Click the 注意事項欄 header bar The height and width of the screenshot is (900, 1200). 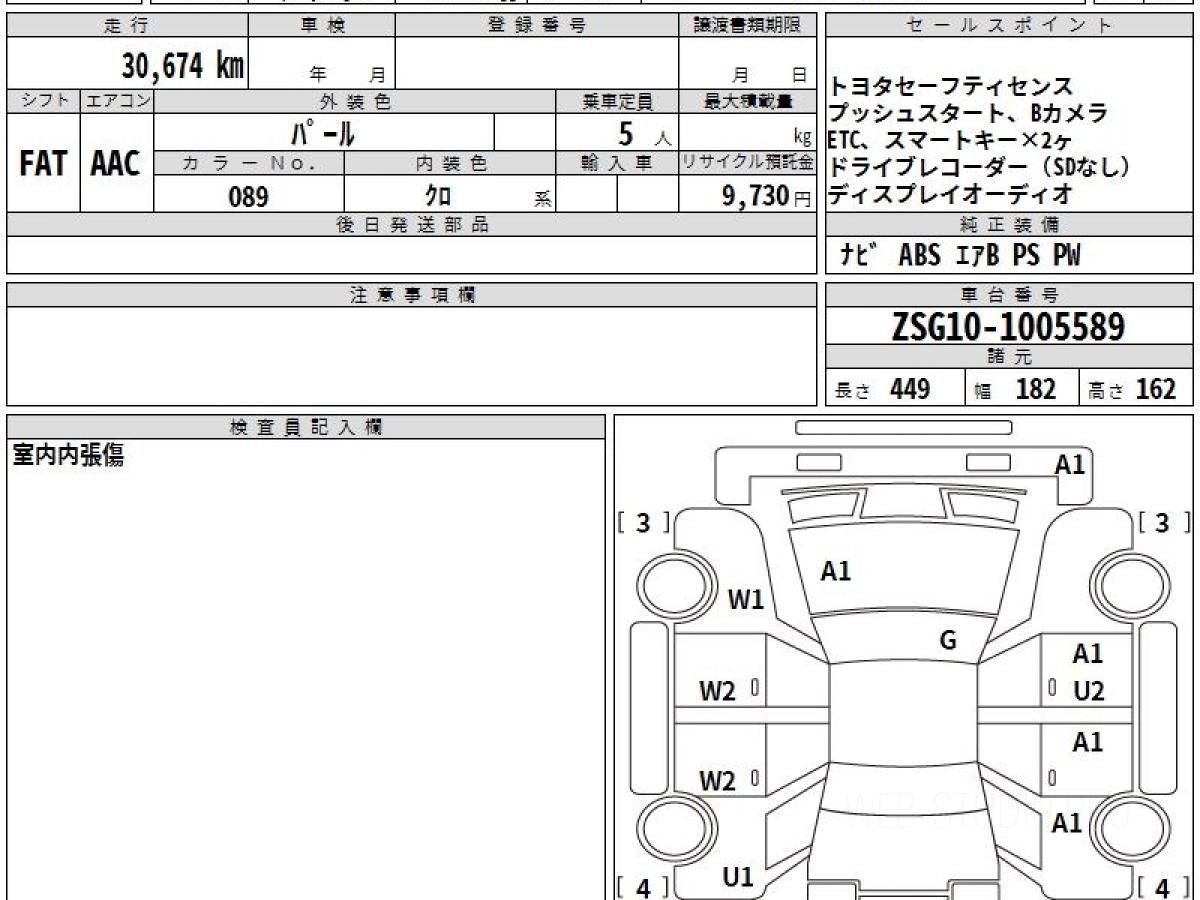pyautogui.click(x=412, y=295)
